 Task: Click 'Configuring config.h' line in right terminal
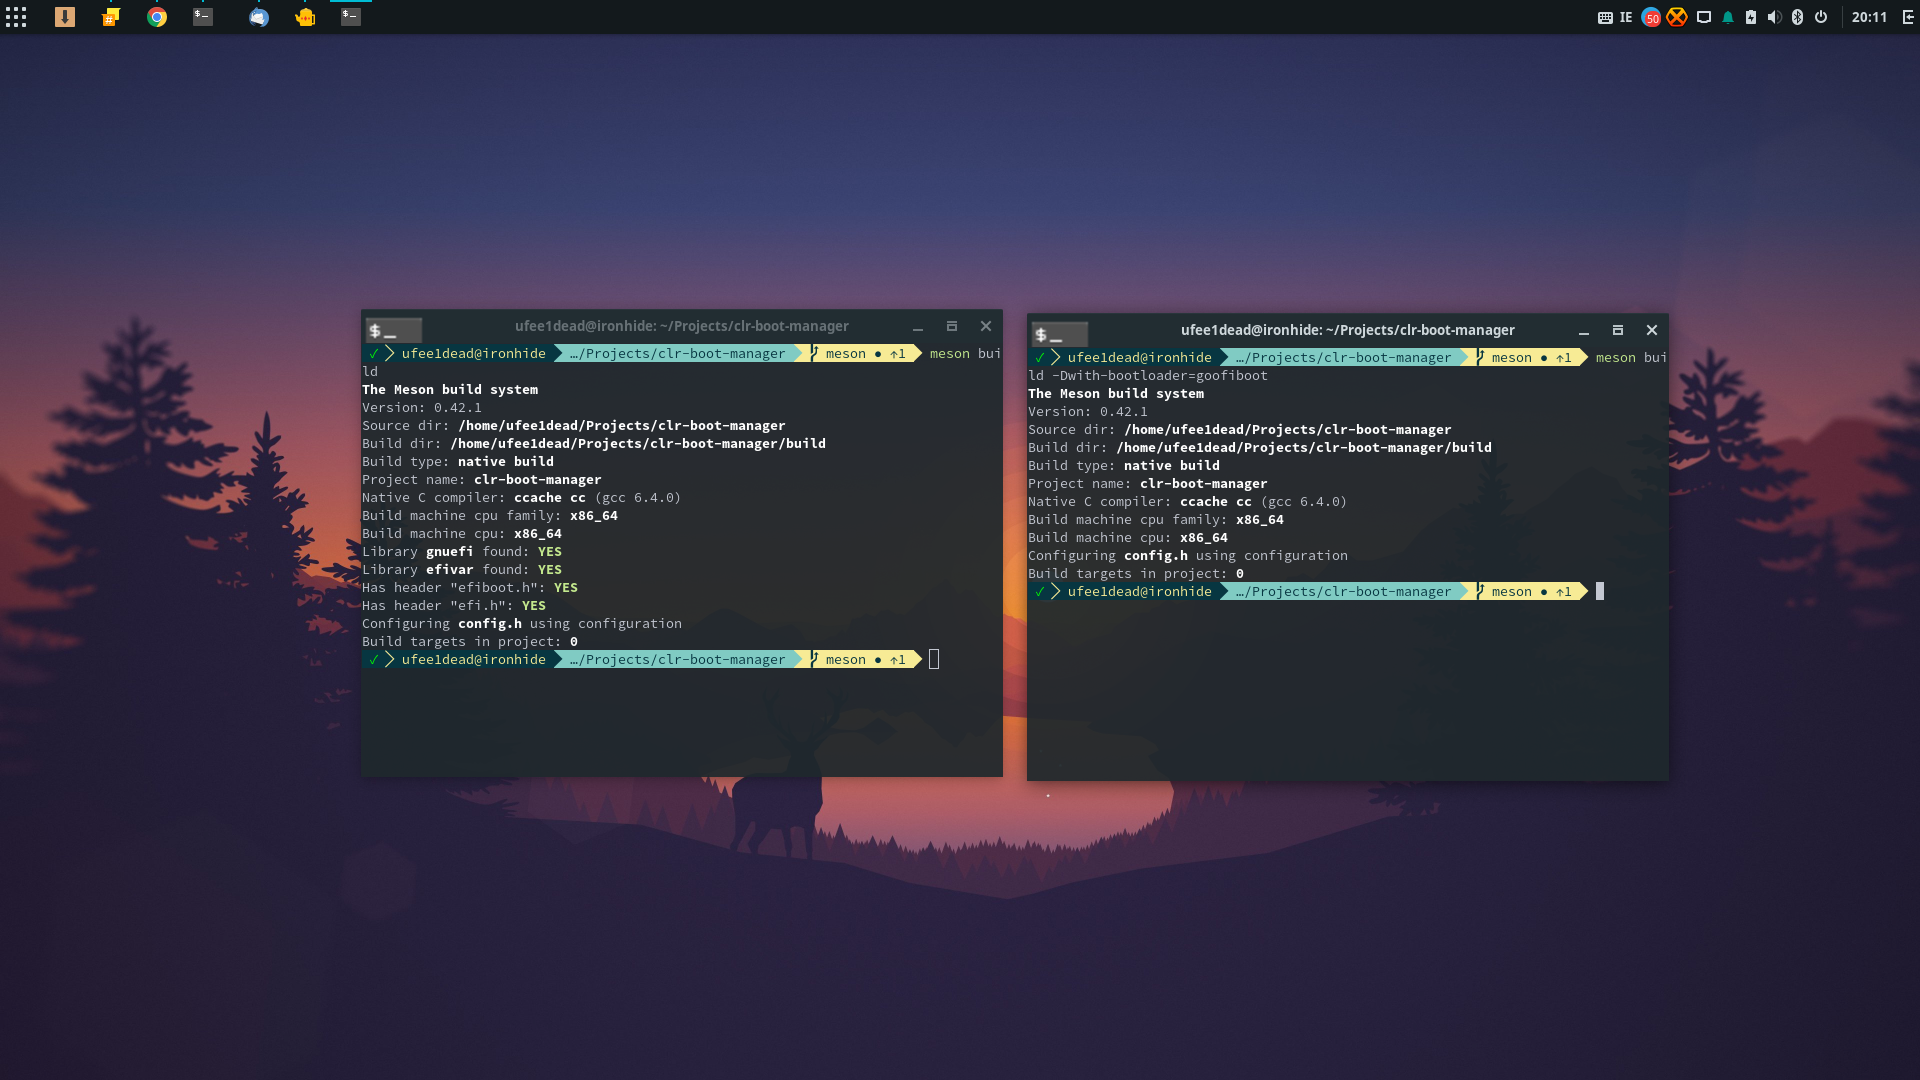[1188, 556]
